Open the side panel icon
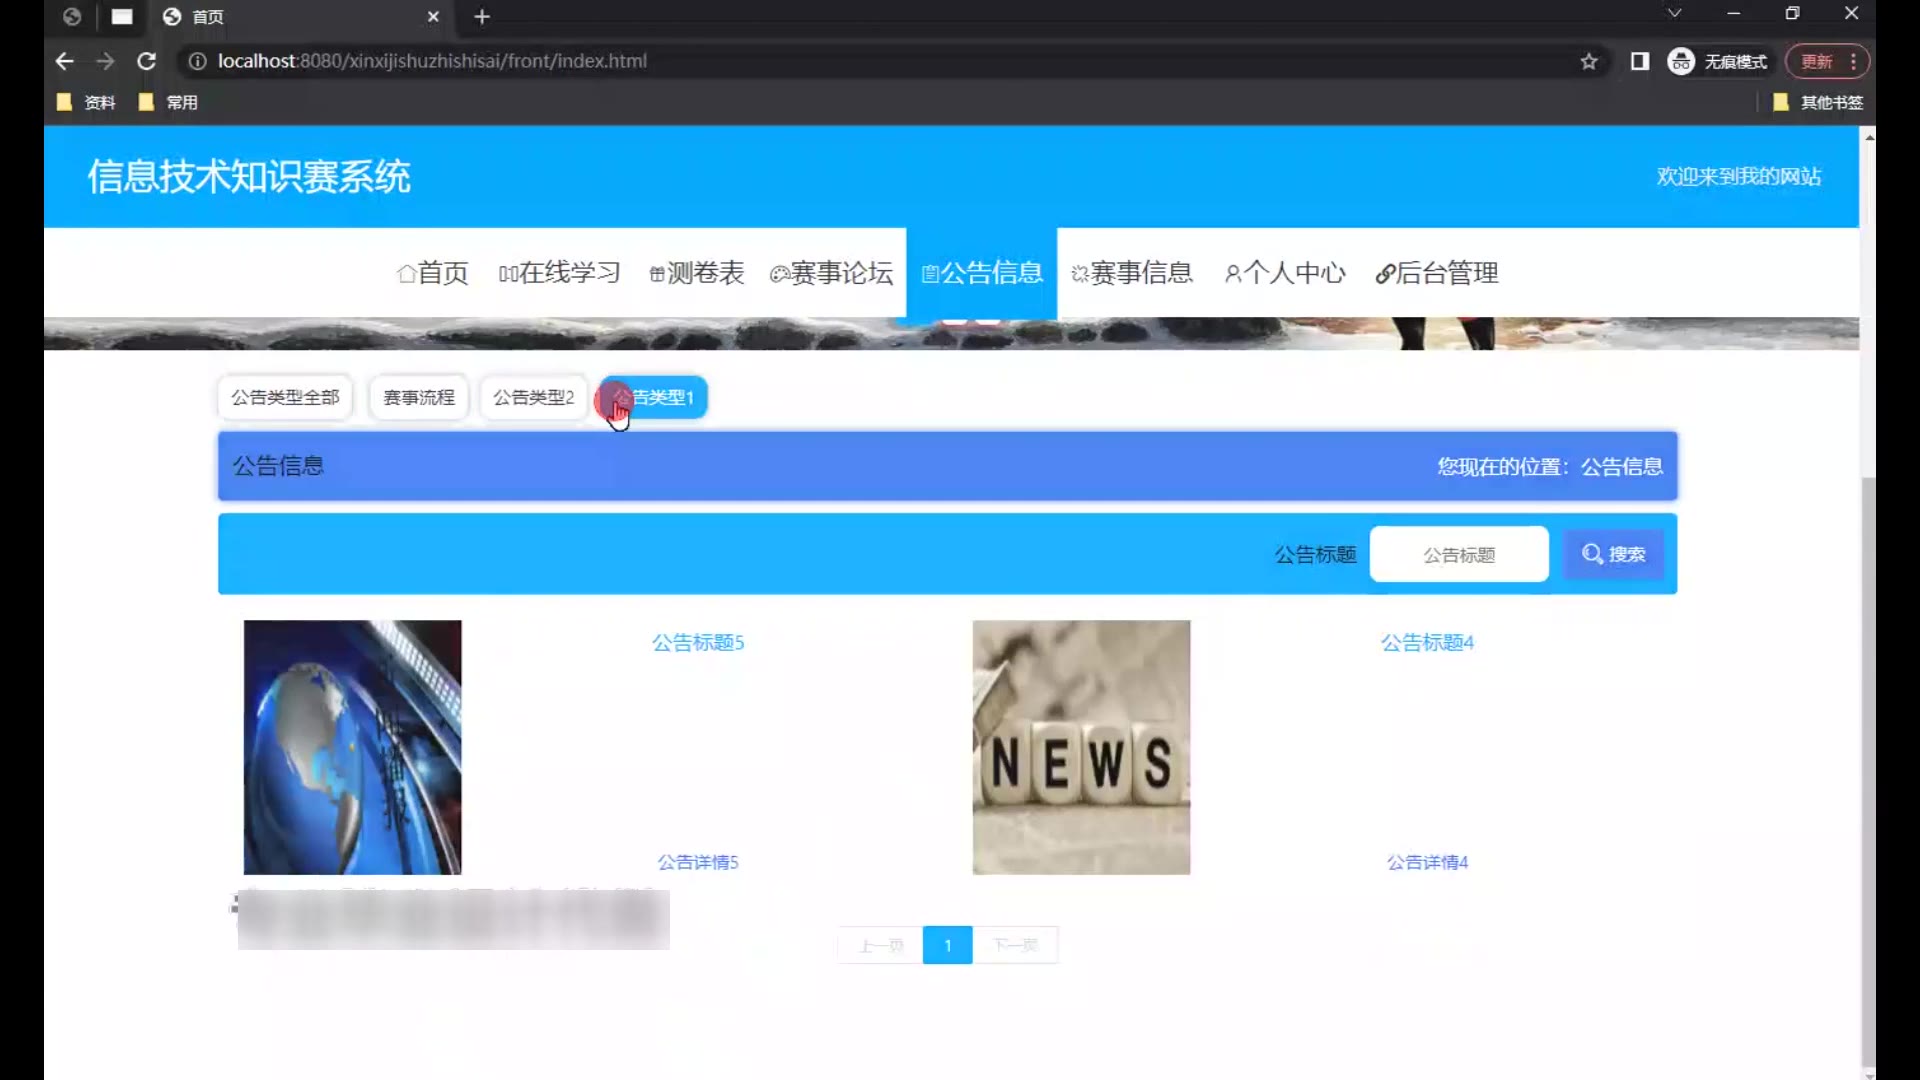The image size is (1920, 1080). pyautogui.click(x=1639, y=62)
